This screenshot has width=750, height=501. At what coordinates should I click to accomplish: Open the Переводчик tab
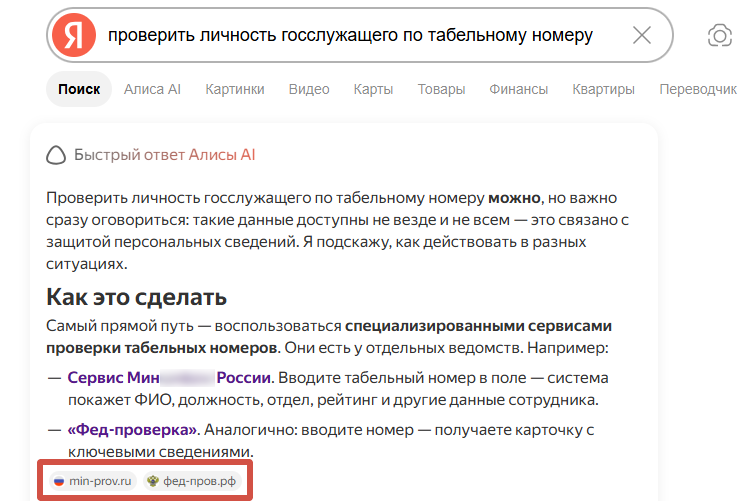click(698, 89)
